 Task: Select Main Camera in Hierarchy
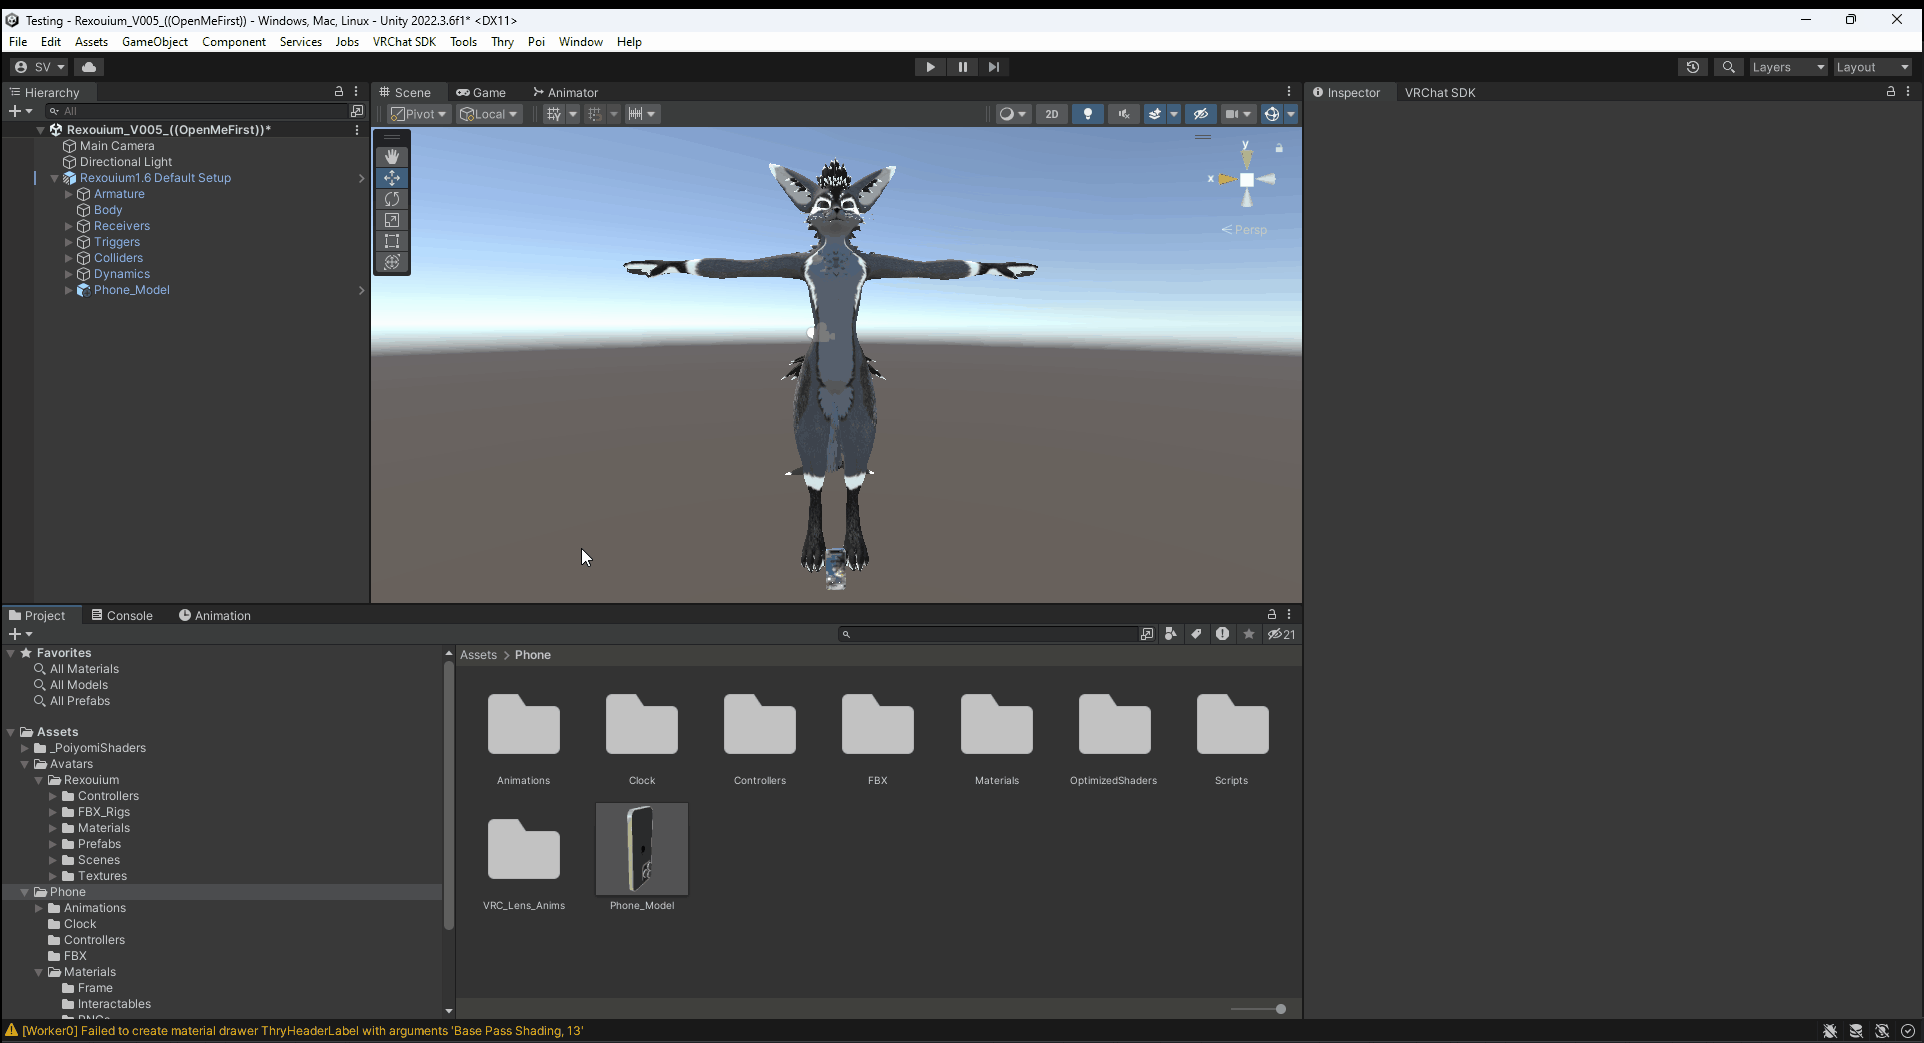click(117, 146)
